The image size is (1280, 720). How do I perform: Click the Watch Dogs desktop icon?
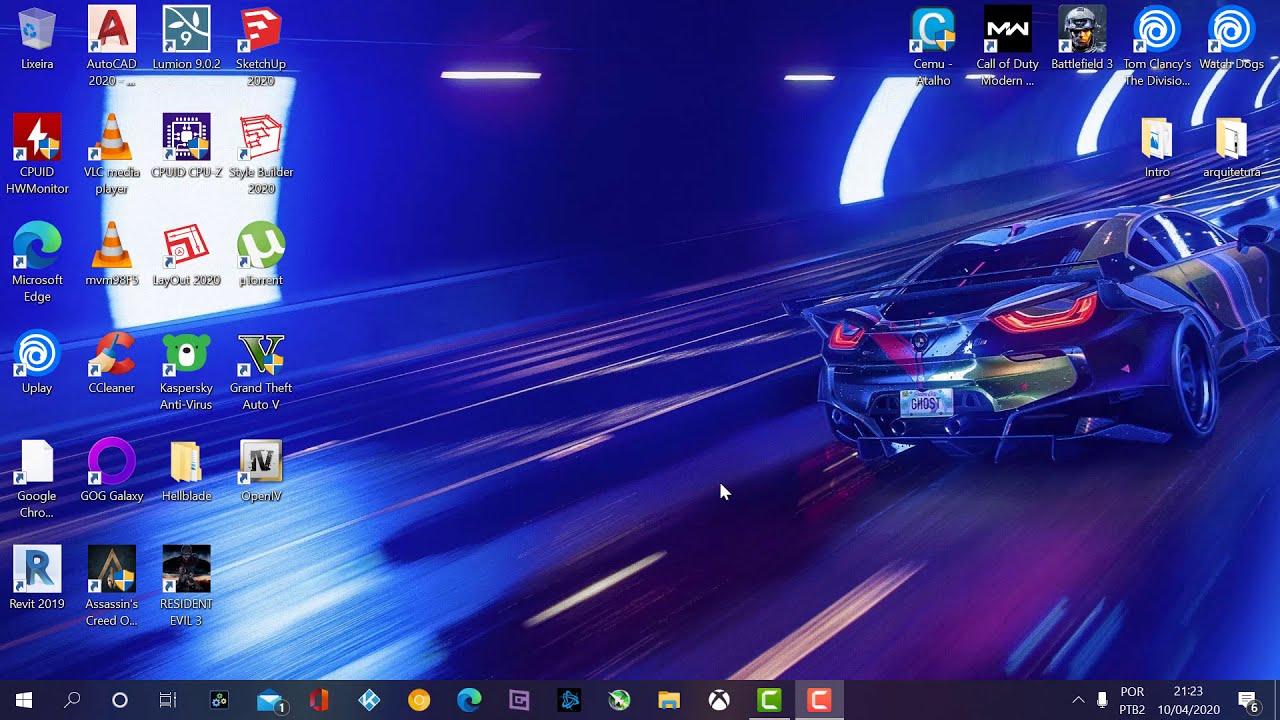(x=1231, y=39)
